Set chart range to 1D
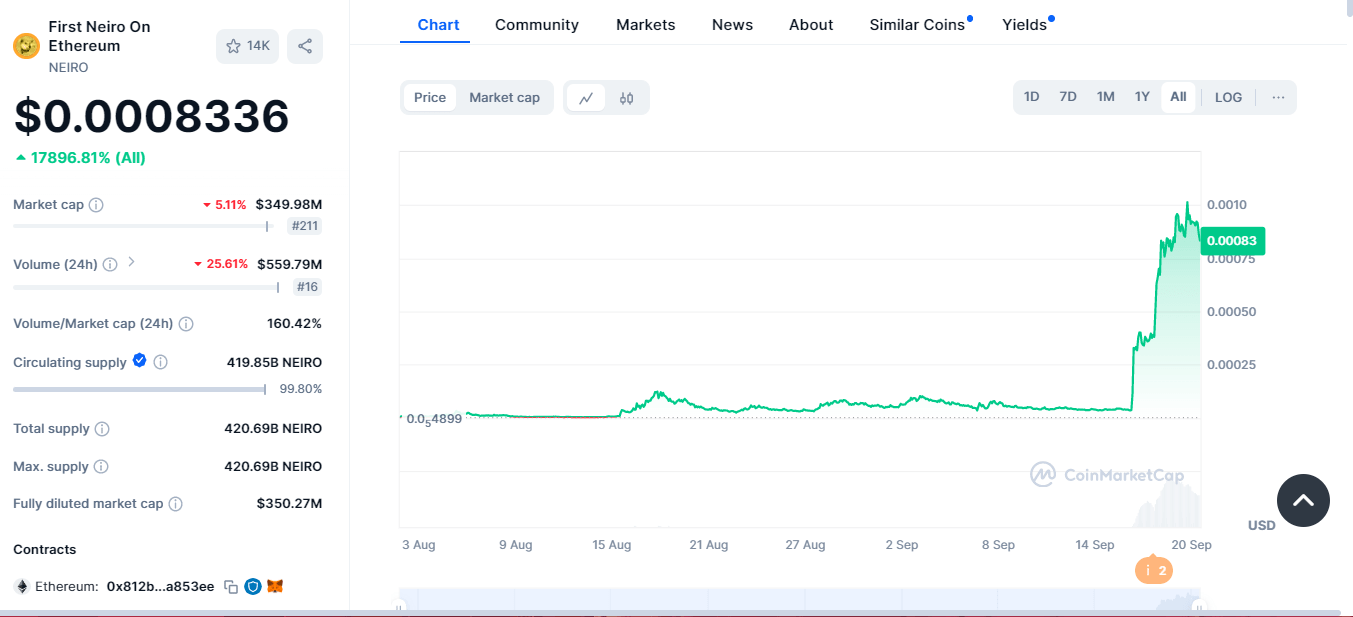Screen dimensions: 1353x617 (1032, 97)
